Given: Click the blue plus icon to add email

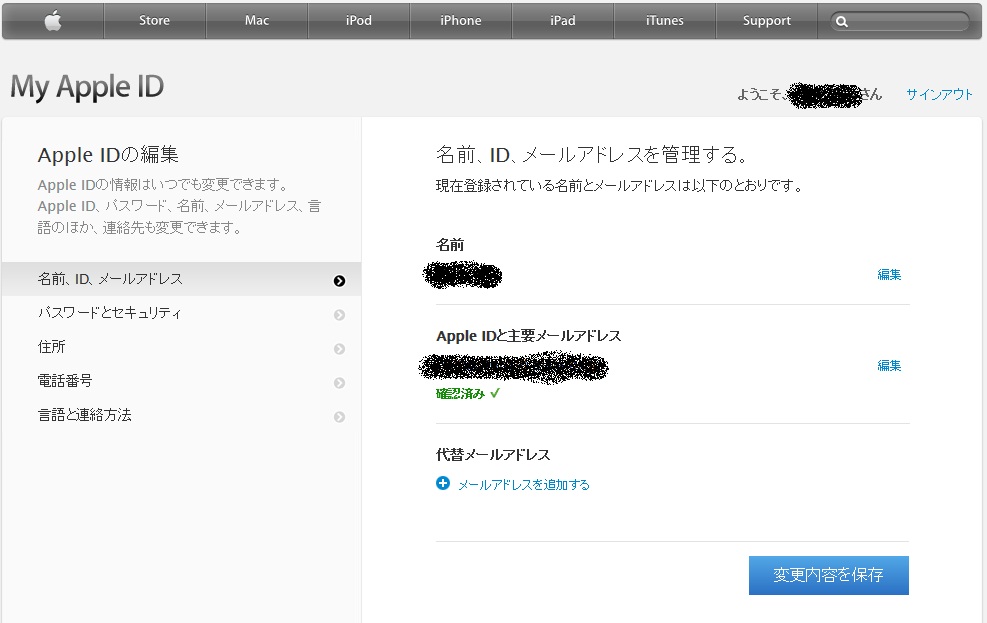Looking at the screenshot, I should (443, 483).
